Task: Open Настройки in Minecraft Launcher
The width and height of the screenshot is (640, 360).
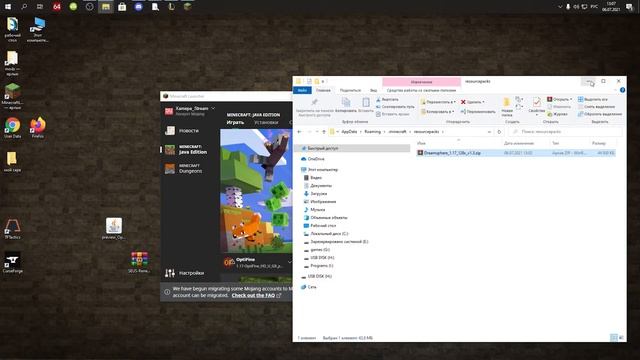Action: tap(184, 273)
